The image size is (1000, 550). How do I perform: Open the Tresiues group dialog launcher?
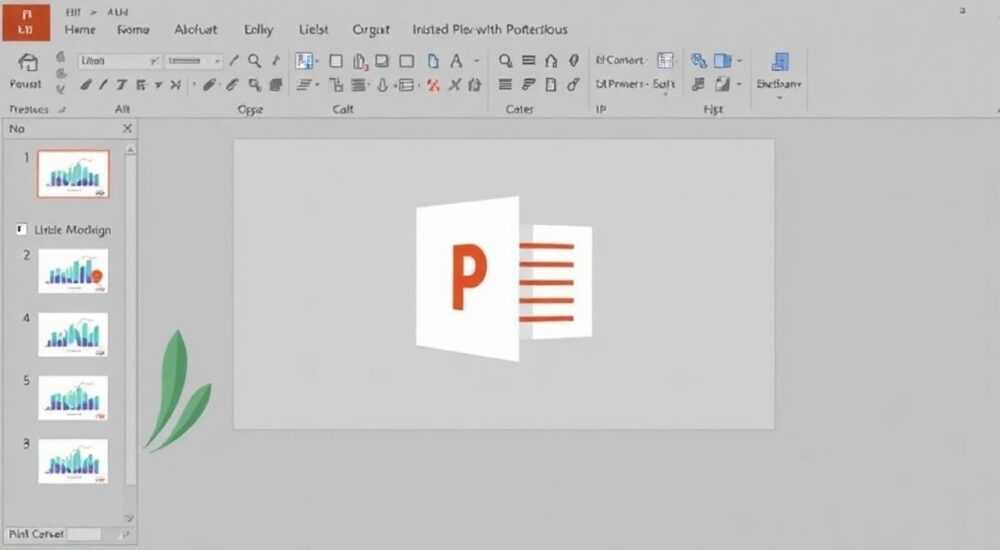[x=62, y=110]
